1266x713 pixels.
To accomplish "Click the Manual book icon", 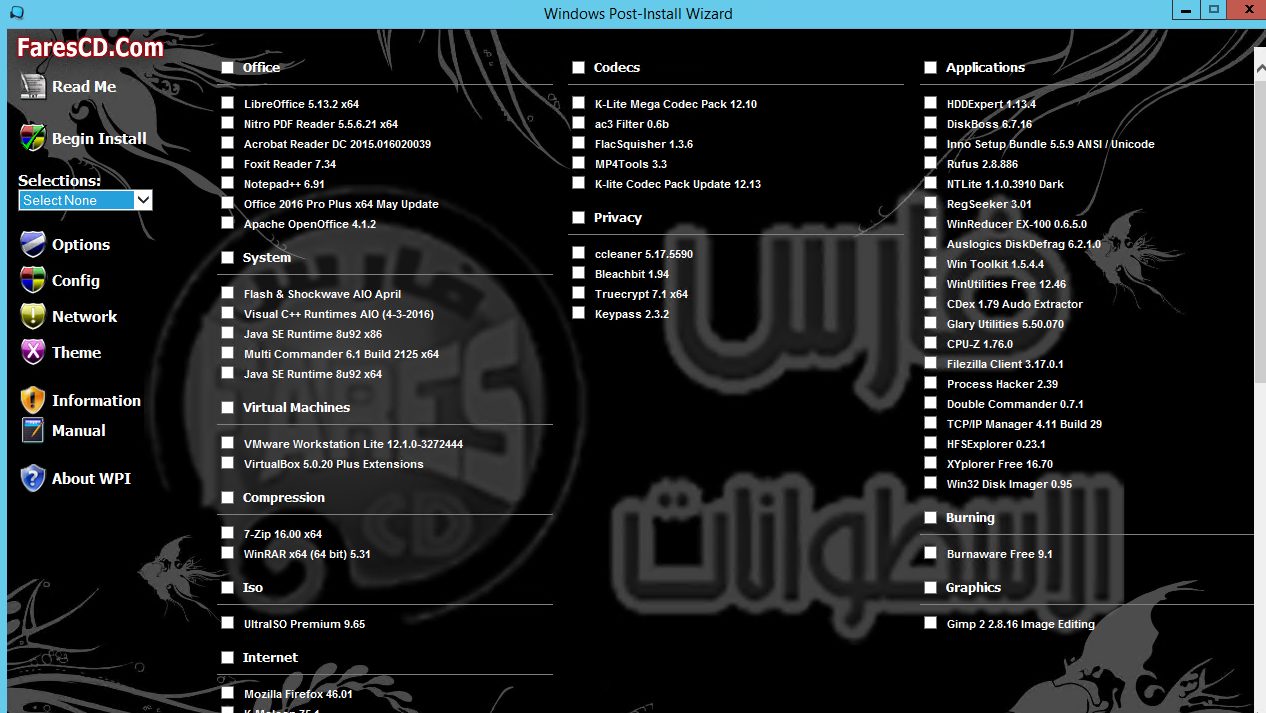I will point(33,430).
